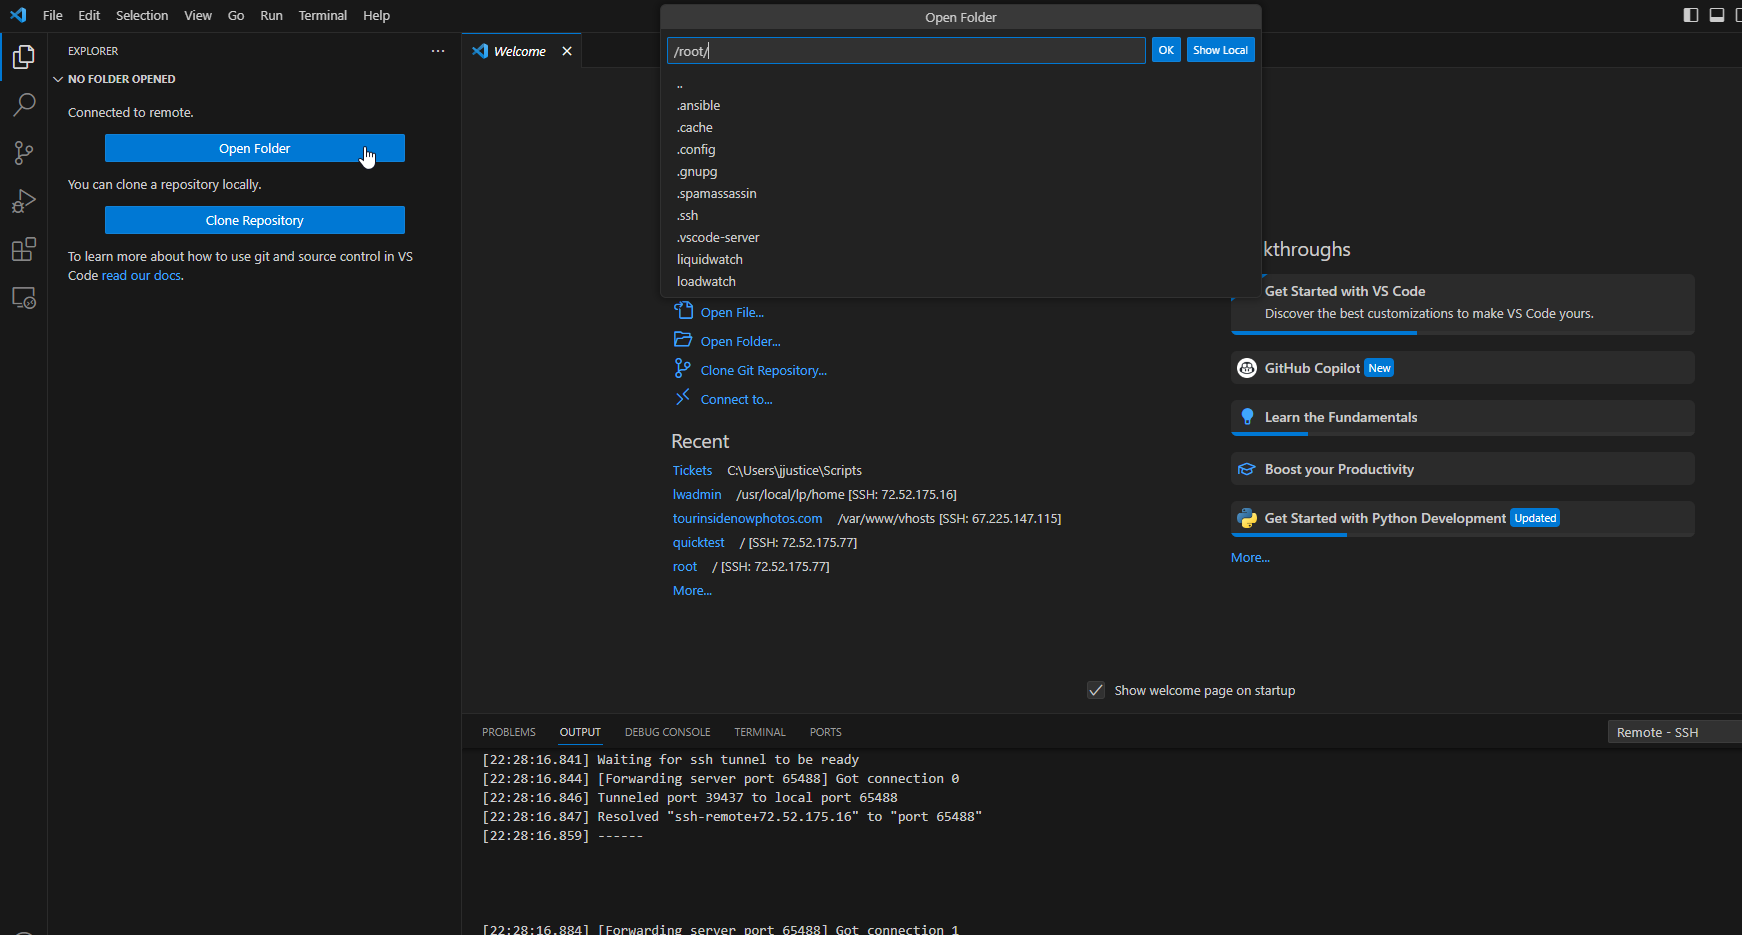Open Run and Debug view icon
Viewport: 1742px width, 935px height.
[x=24, y=201]
